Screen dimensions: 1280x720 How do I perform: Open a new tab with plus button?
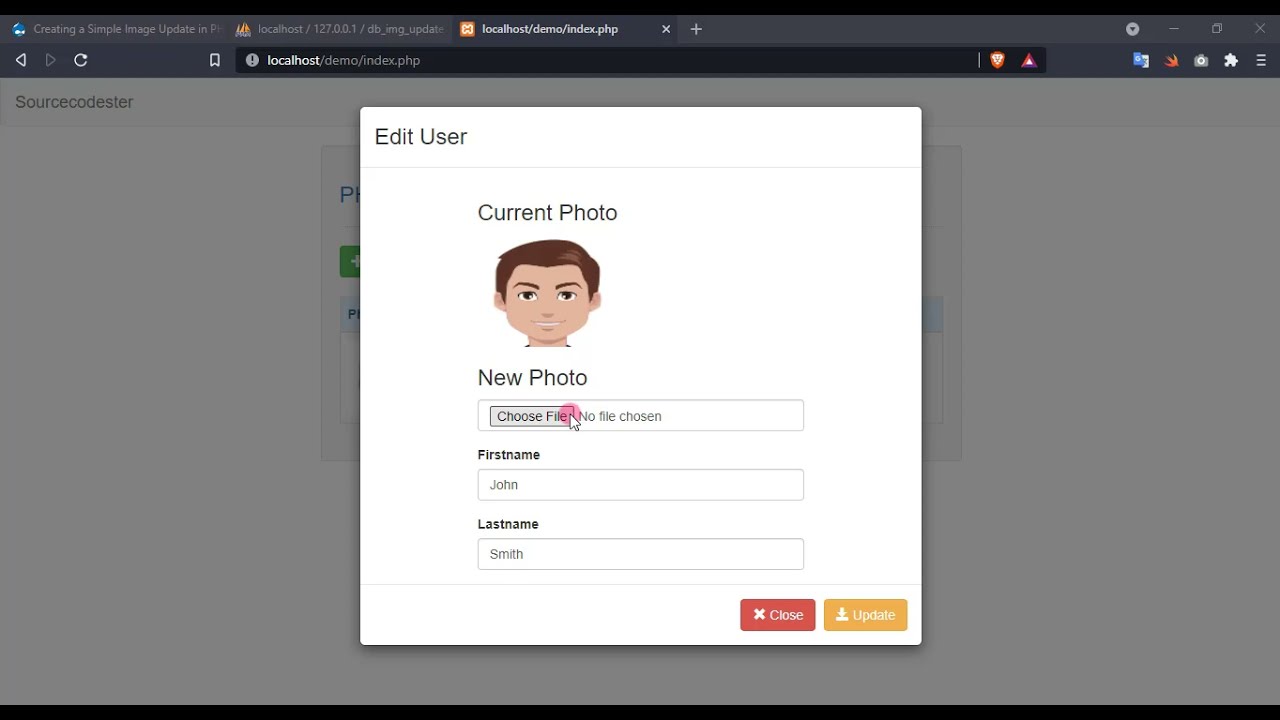click(696, 29)
